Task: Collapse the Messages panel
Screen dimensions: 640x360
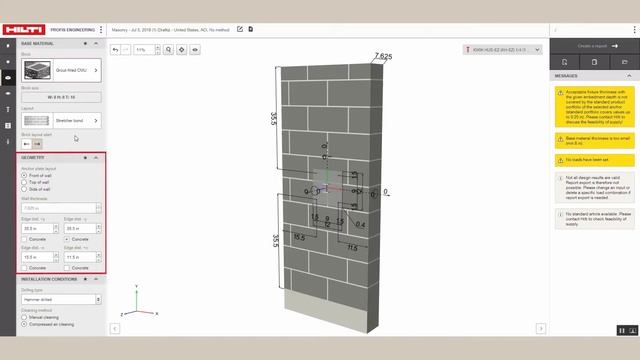Action: (x=629, y=76)
